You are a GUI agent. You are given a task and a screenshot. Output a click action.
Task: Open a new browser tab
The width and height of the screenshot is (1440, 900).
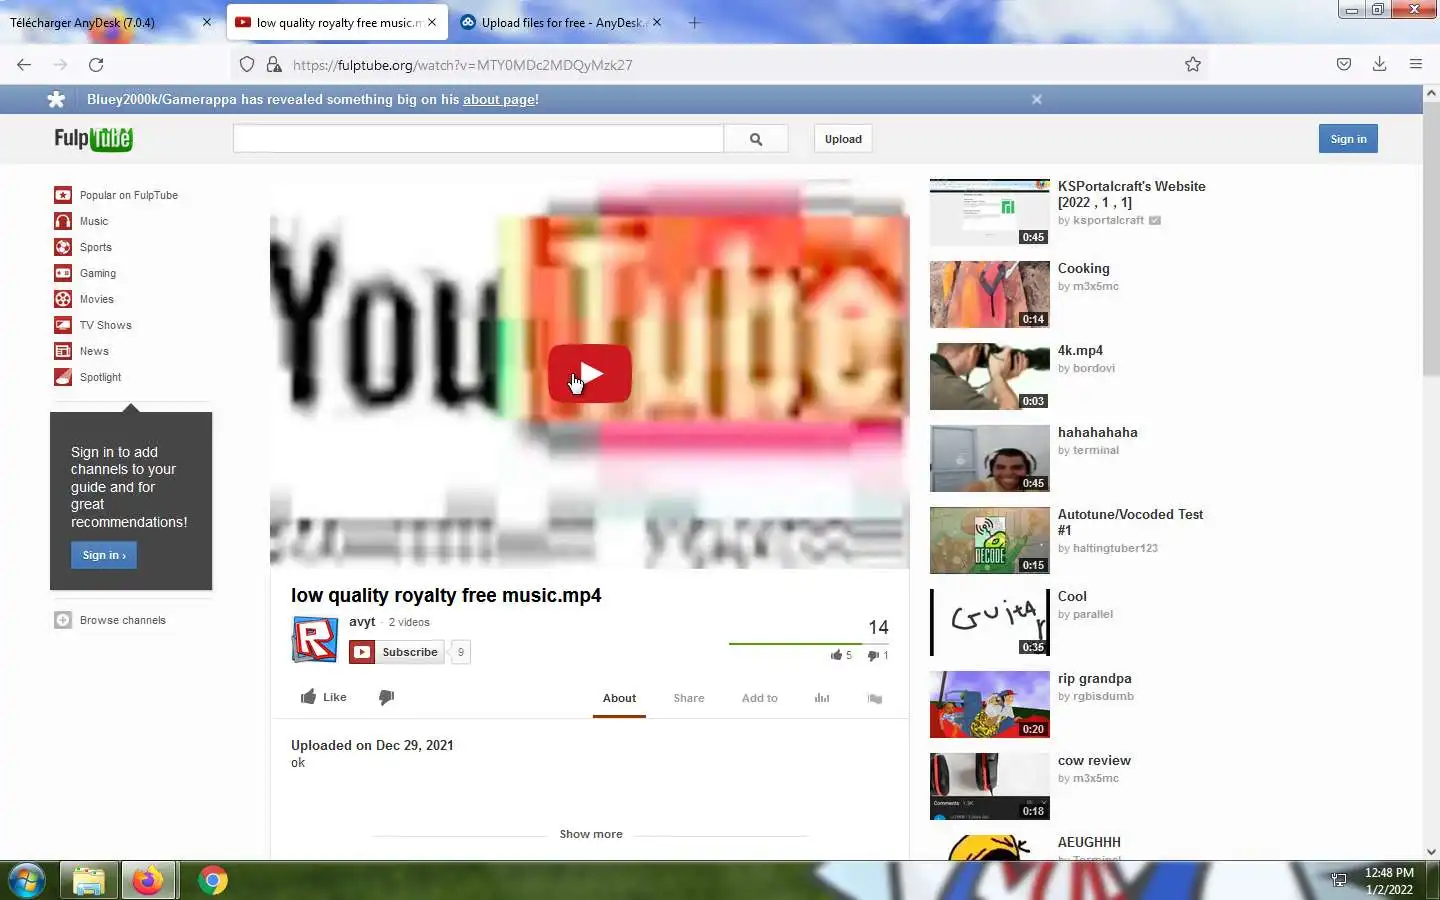pyautogui.click(x=694, y=22)
